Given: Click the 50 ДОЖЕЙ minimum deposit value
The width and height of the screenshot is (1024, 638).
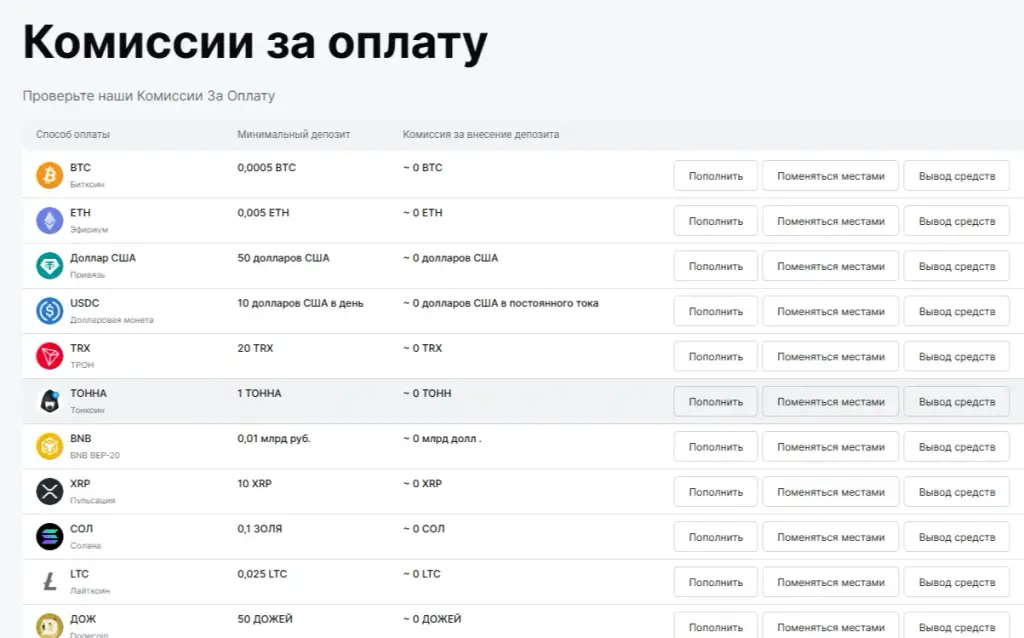Looking at the screenshot, I should click(265, 618).
